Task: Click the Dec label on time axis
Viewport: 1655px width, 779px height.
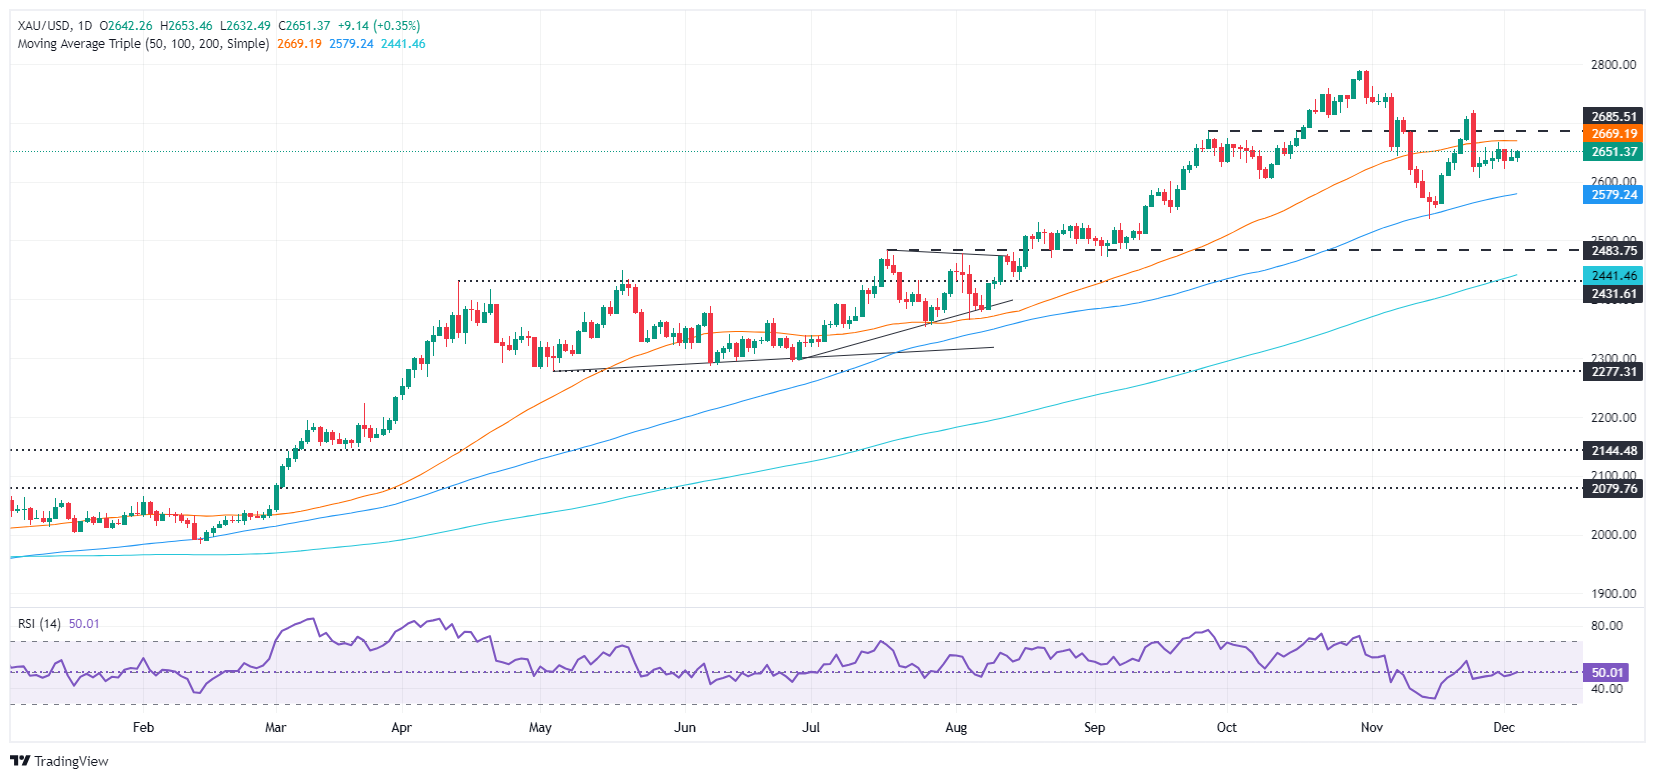Action: (1503, 728)
